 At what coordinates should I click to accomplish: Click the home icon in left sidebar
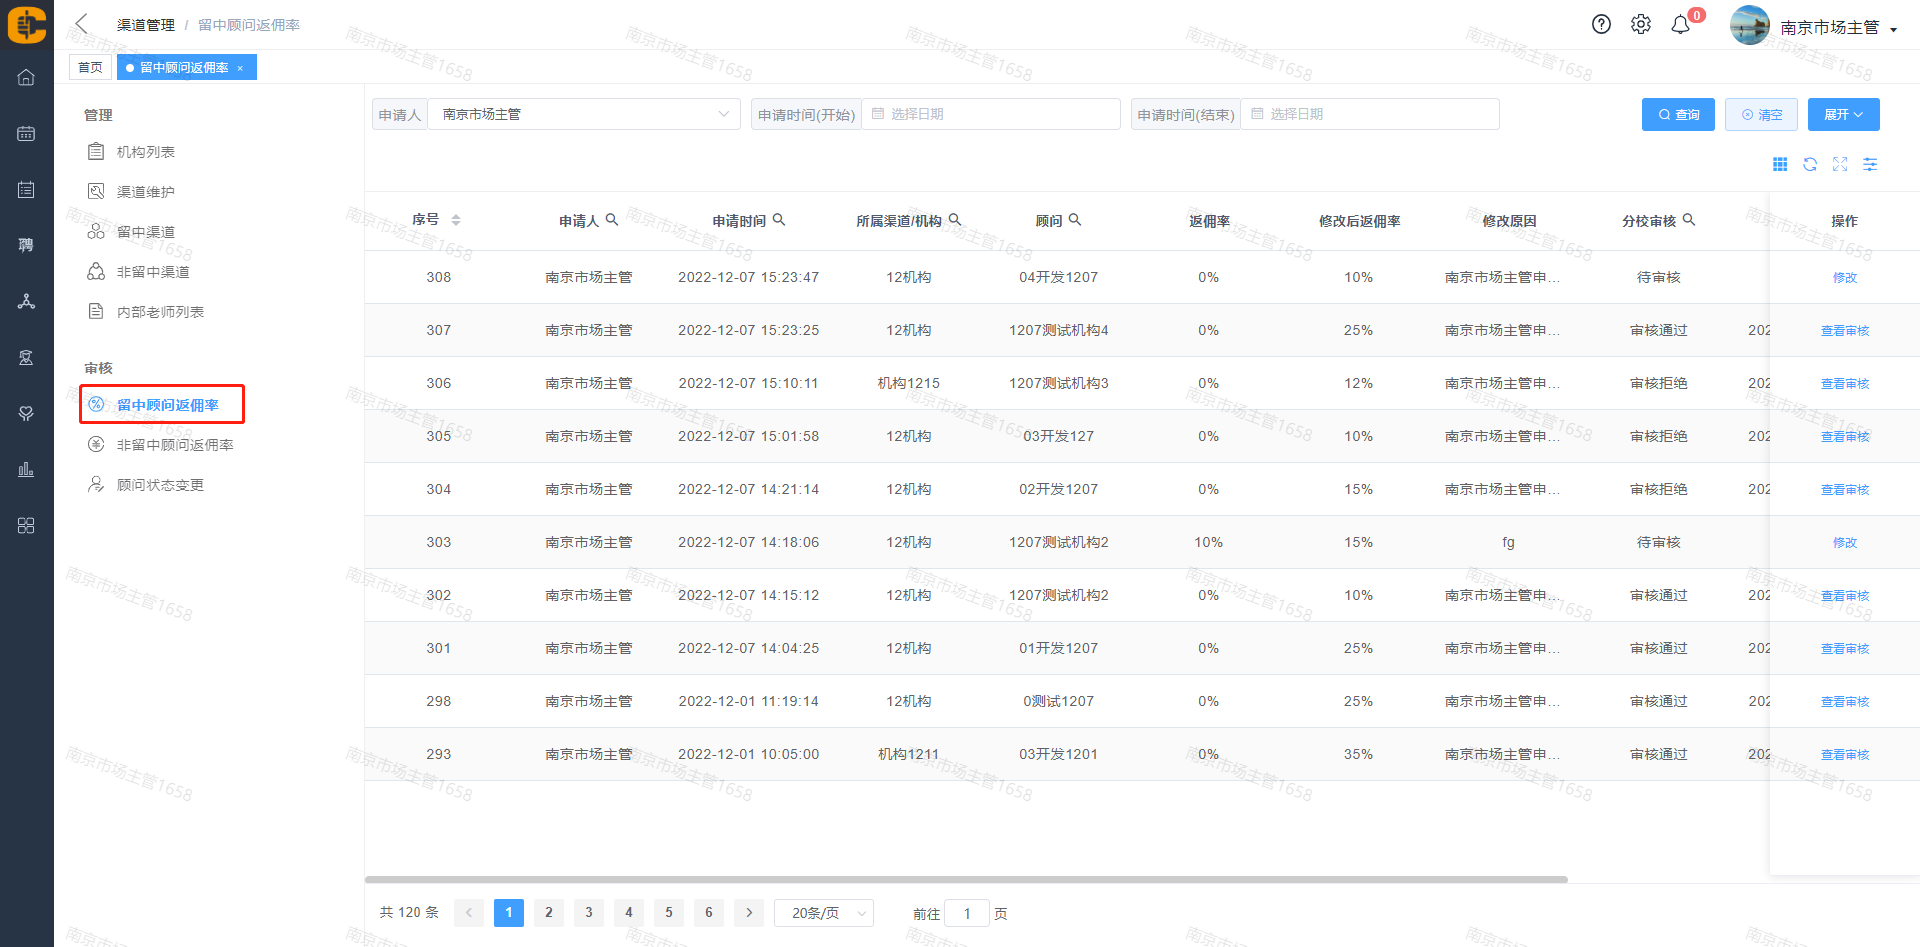click(x=26, y=77)
